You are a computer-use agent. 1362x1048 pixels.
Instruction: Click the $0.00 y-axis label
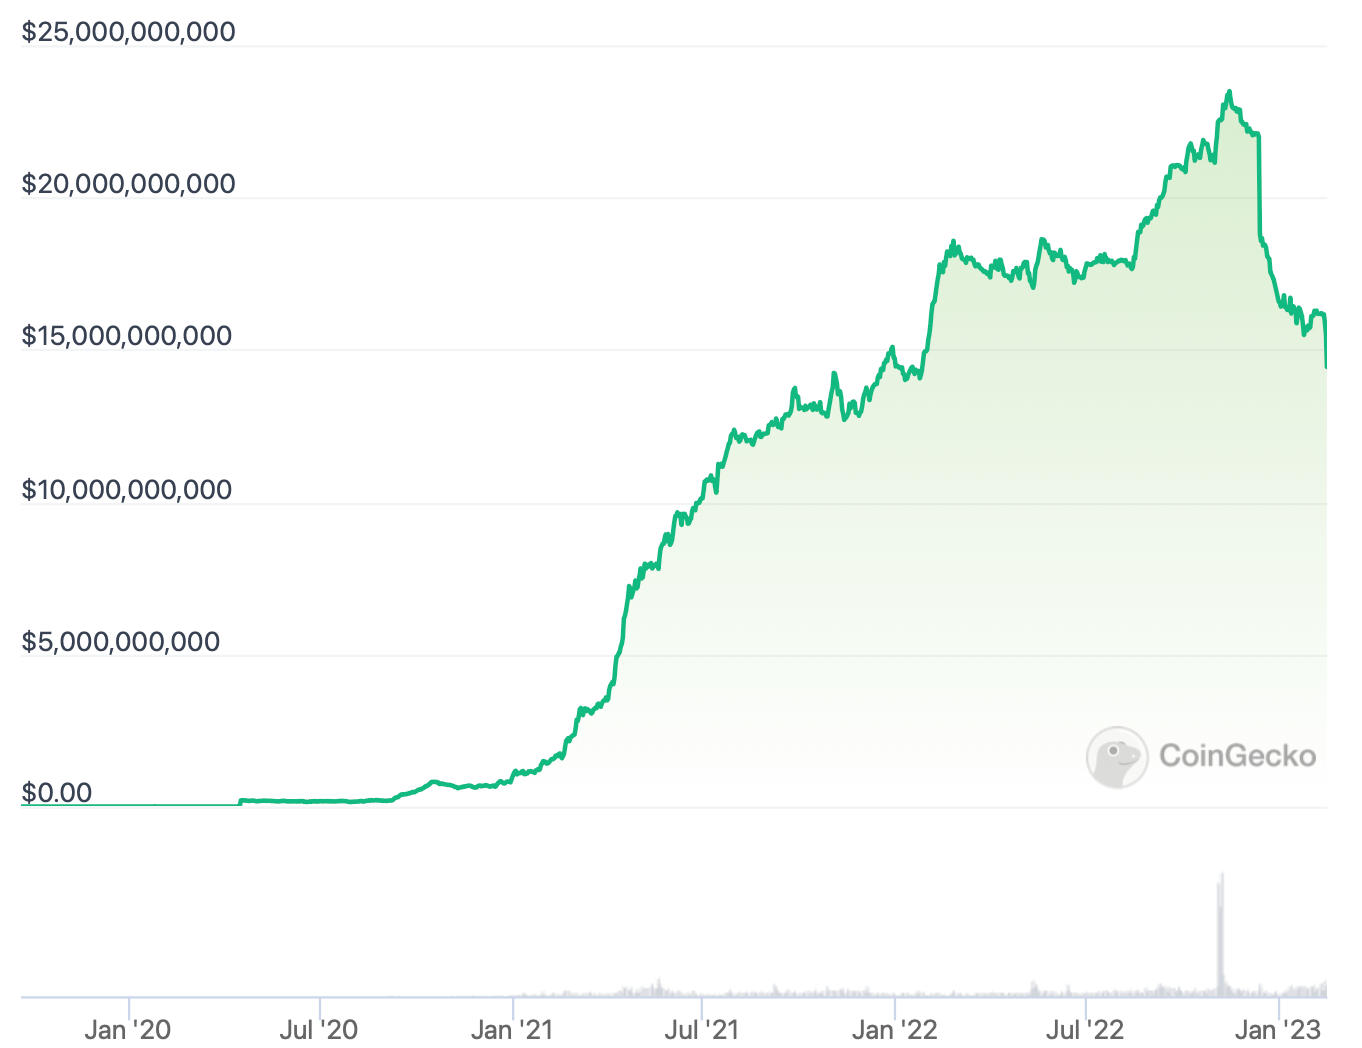coord(57,794)
